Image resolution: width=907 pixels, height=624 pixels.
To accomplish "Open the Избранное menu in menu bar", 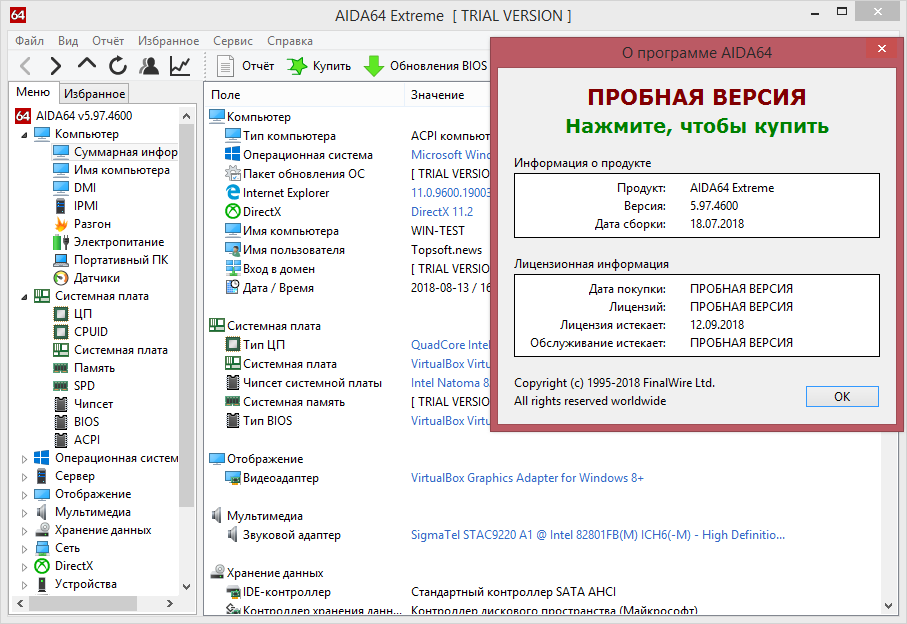I will pos(168,41).
